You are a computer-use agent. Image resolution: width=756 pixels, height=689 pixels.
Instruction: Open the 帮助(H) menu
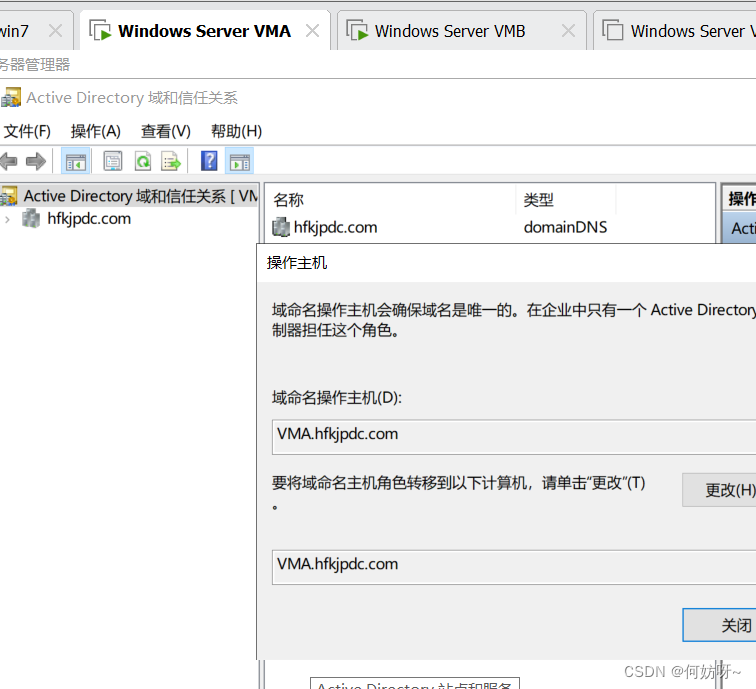236,131
